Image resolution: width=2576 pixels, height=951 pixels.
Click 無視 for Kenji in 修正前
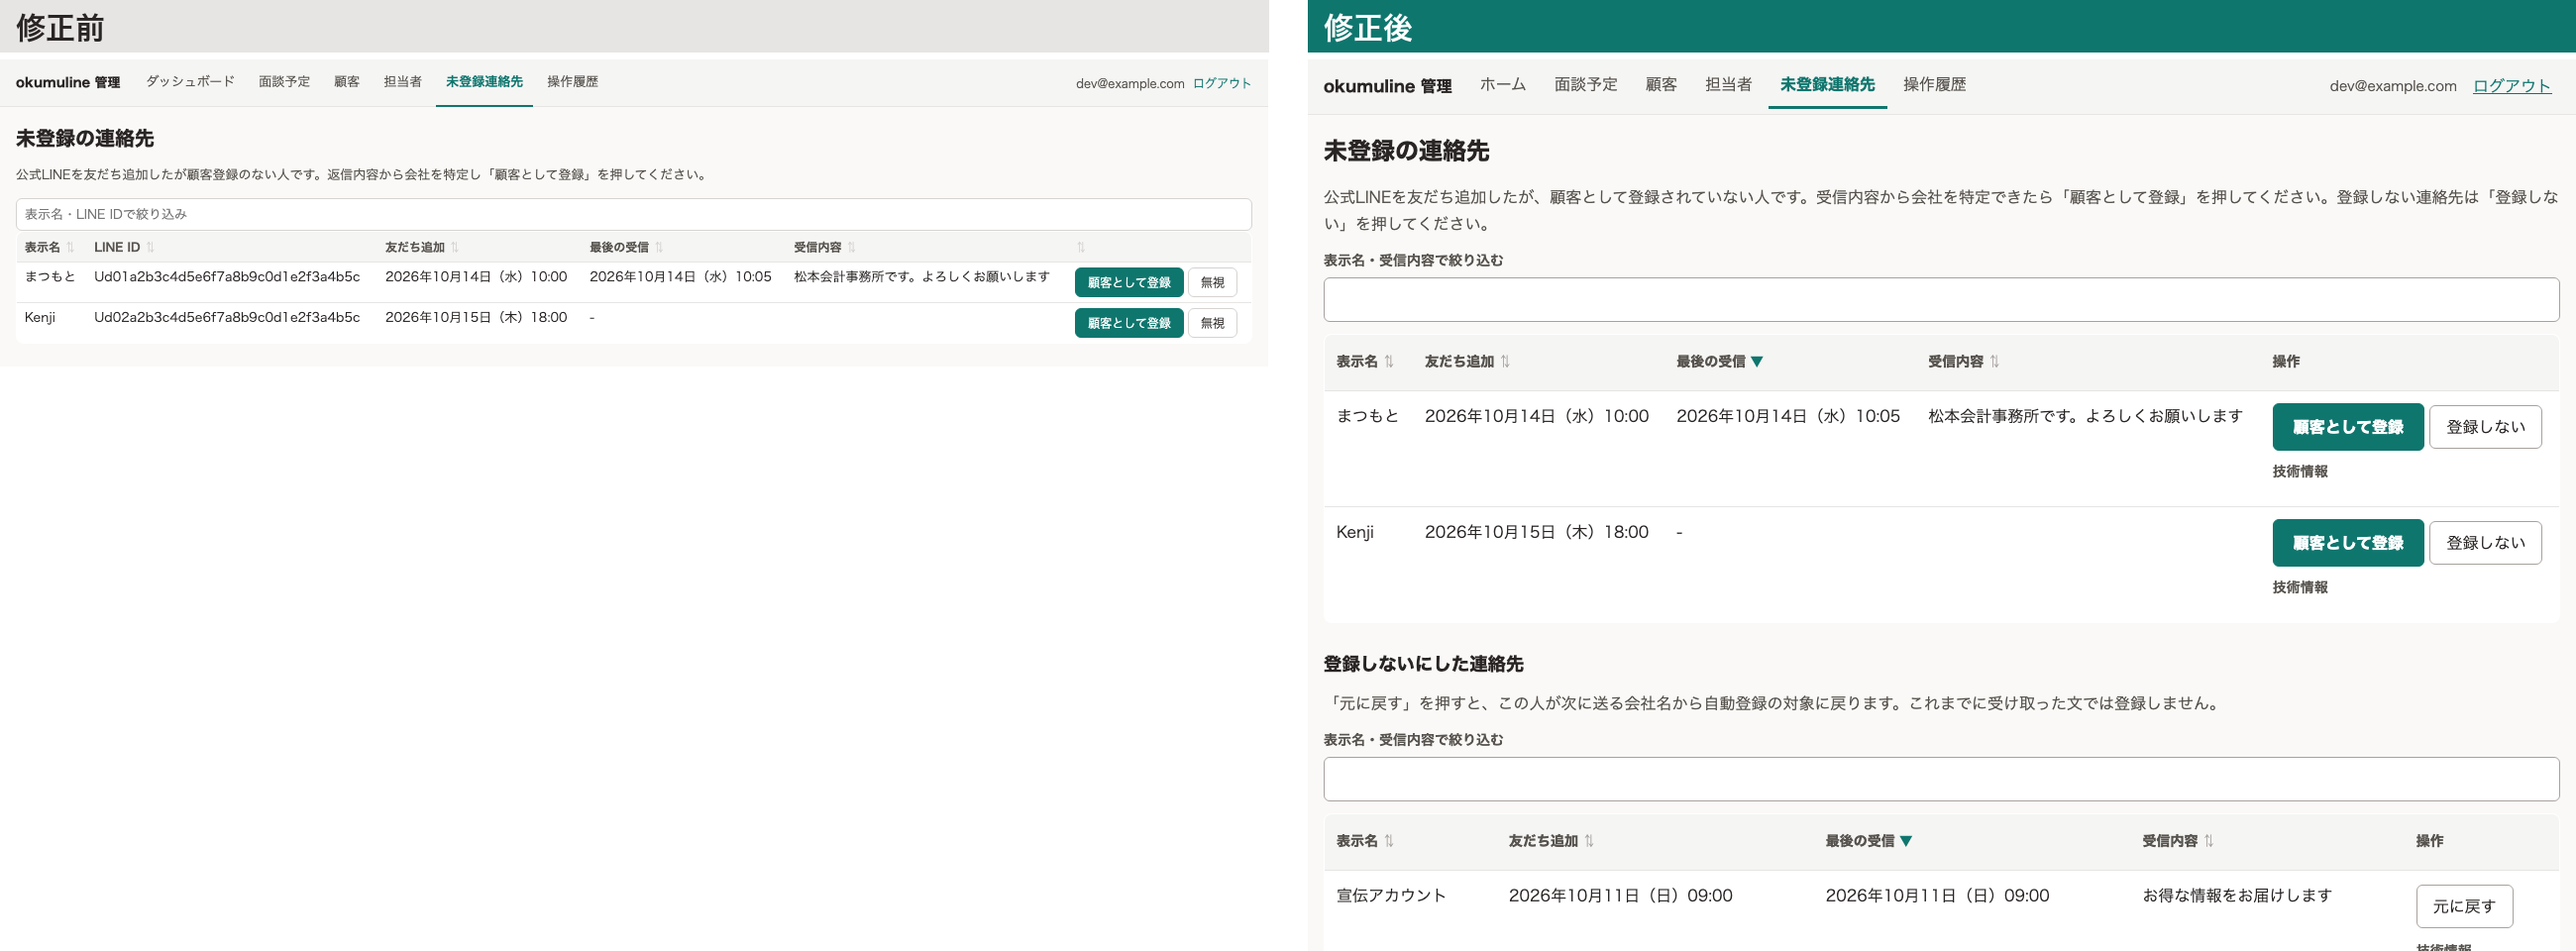[1212, 323]
